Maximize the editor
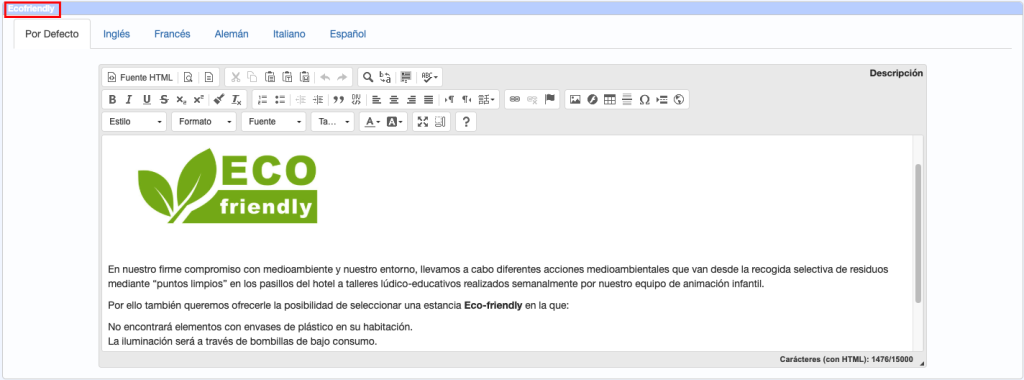 (423, 121)
